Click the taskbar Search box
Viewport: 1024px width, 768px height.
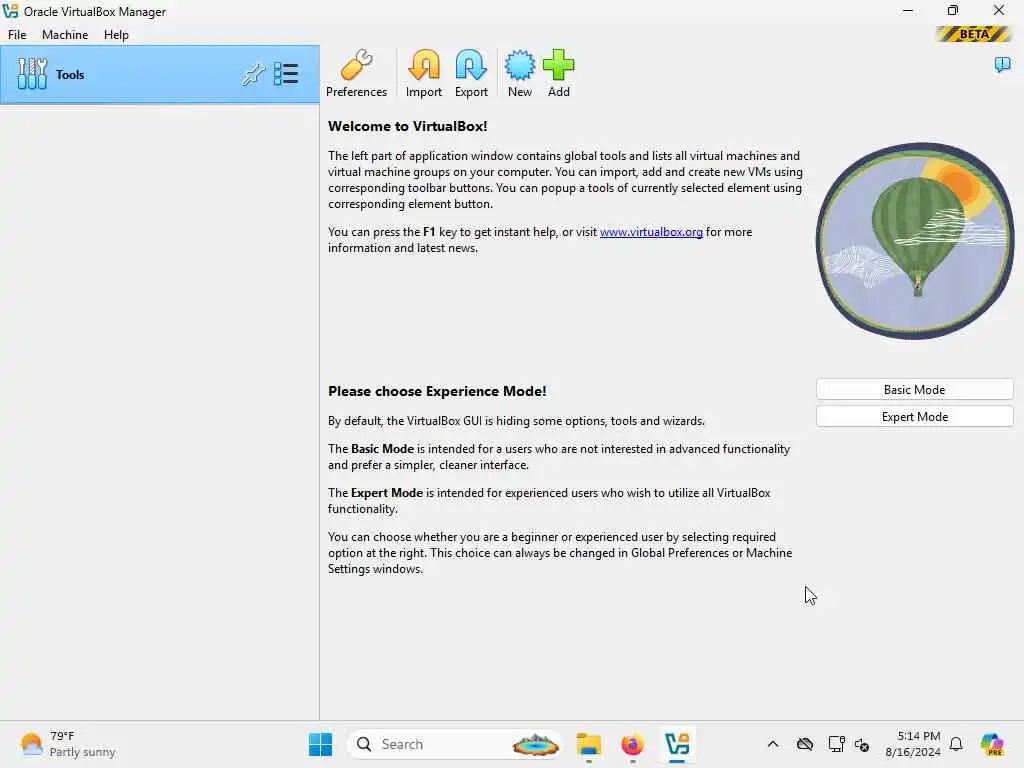coord(455,744)
